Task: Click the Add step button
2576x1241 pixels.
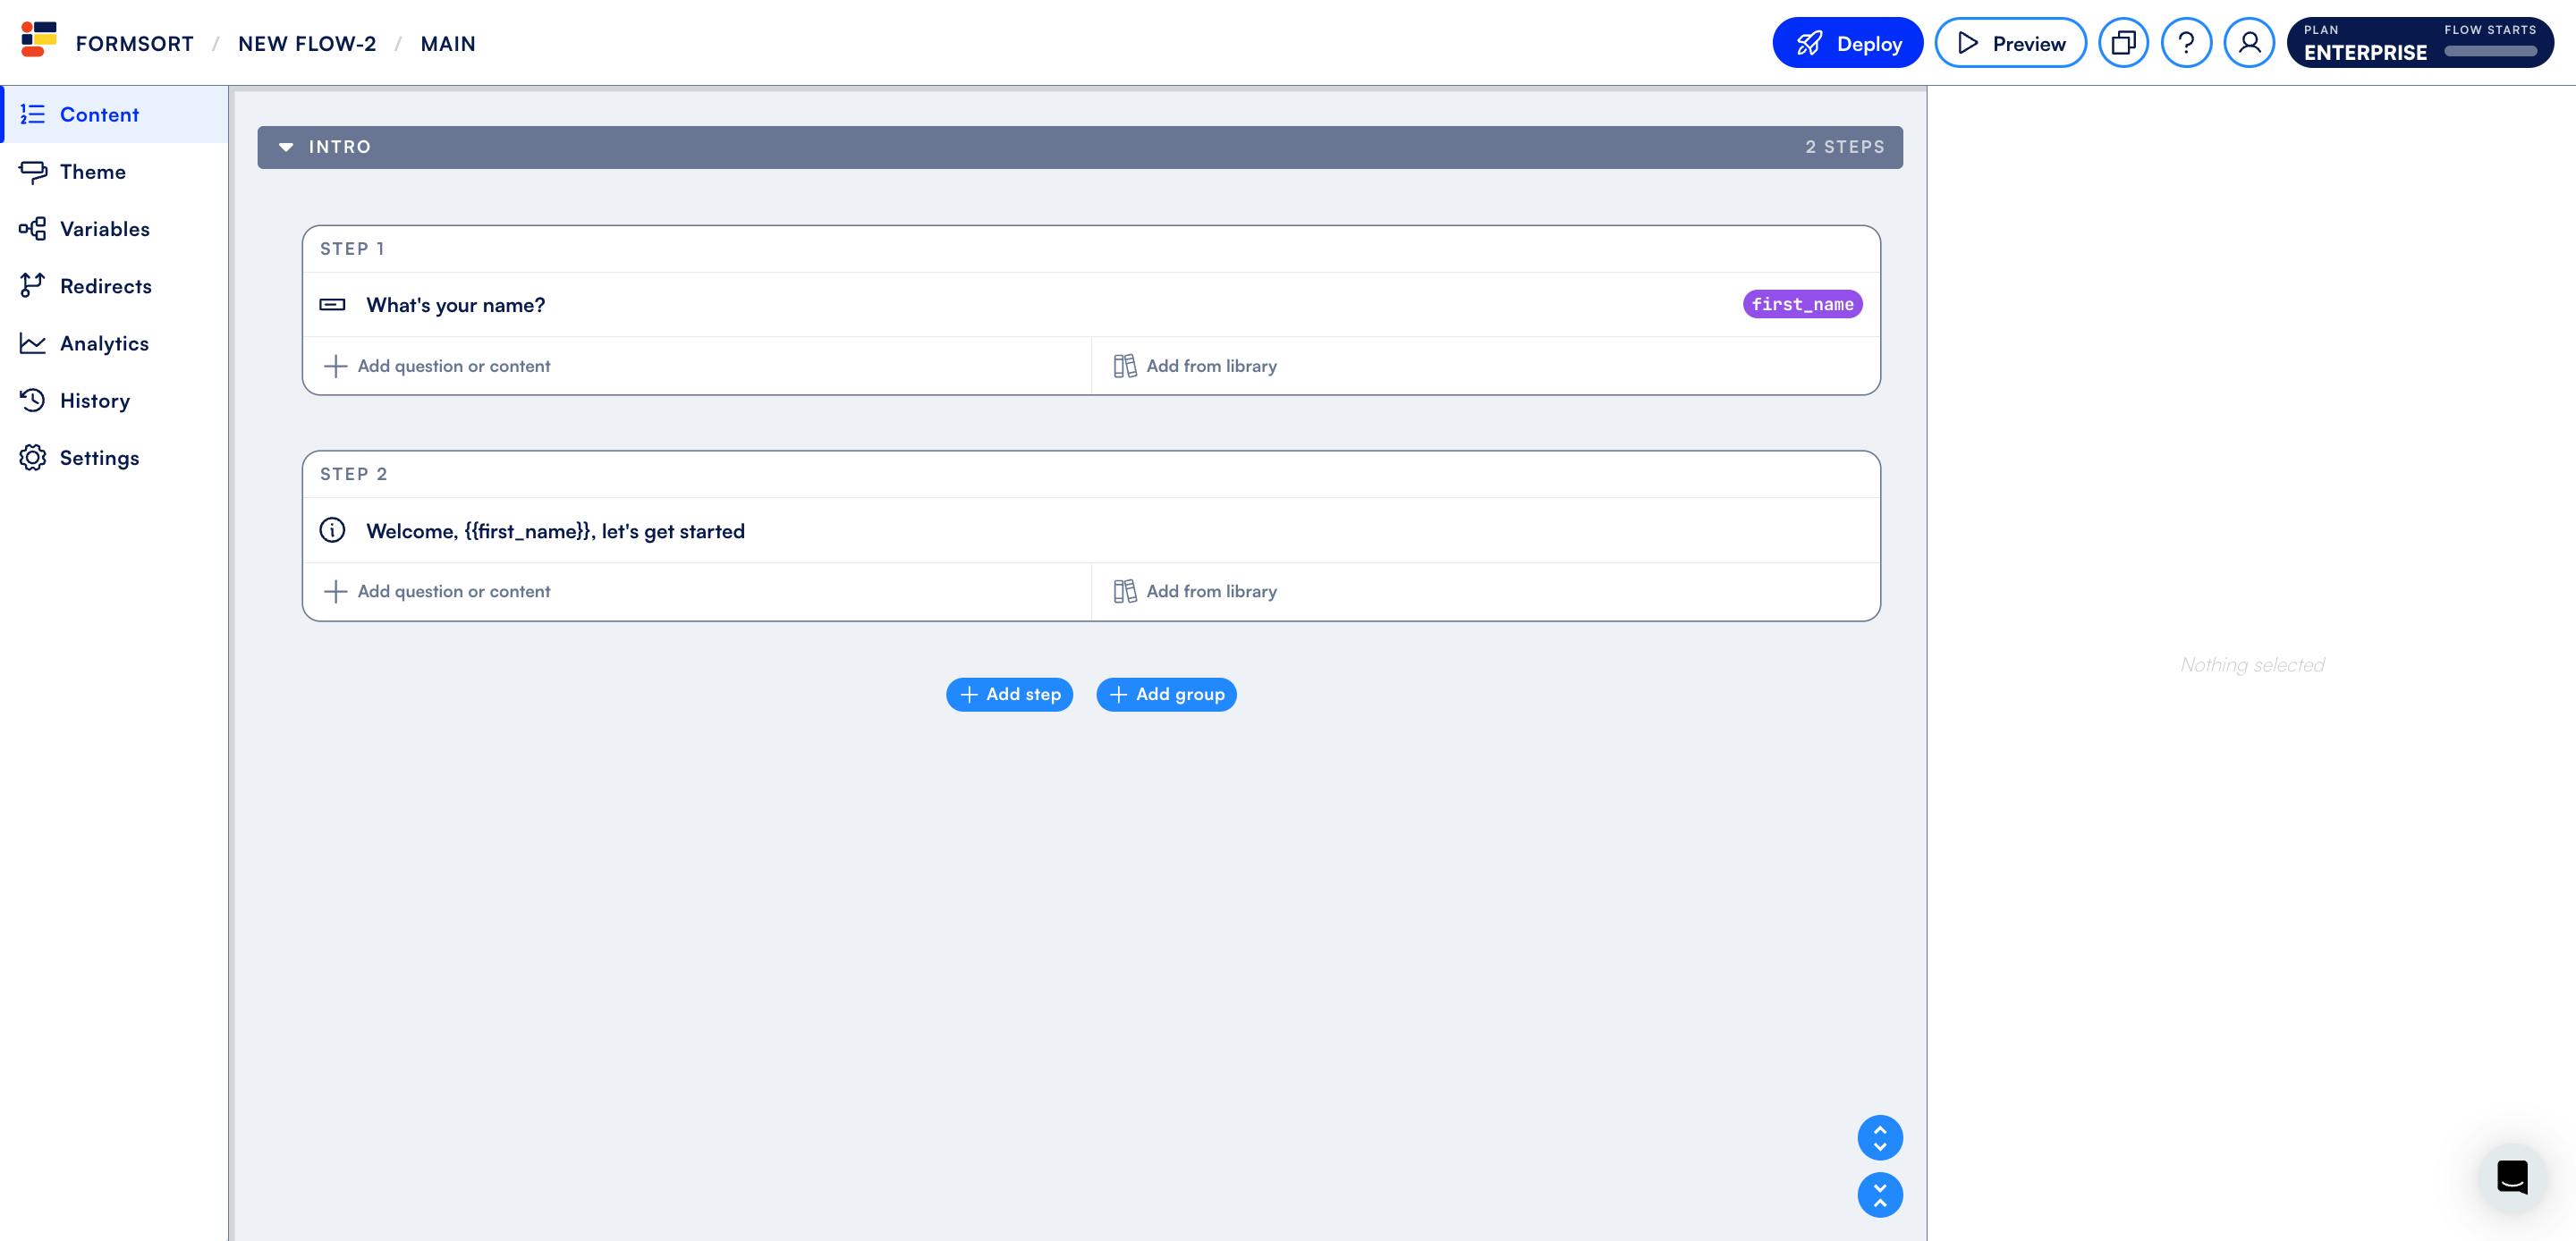Action: pyautogui.click(x=1009, y=694)
